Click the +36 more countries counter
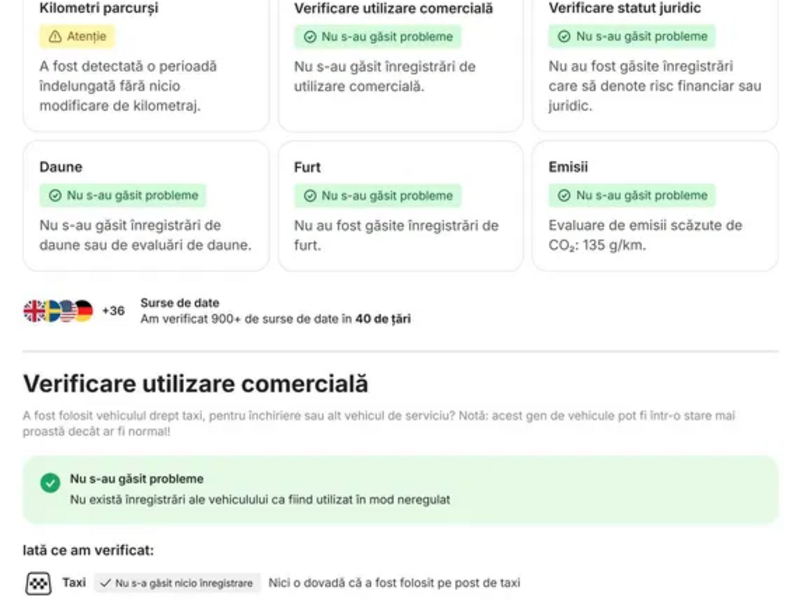 [113, 311]
